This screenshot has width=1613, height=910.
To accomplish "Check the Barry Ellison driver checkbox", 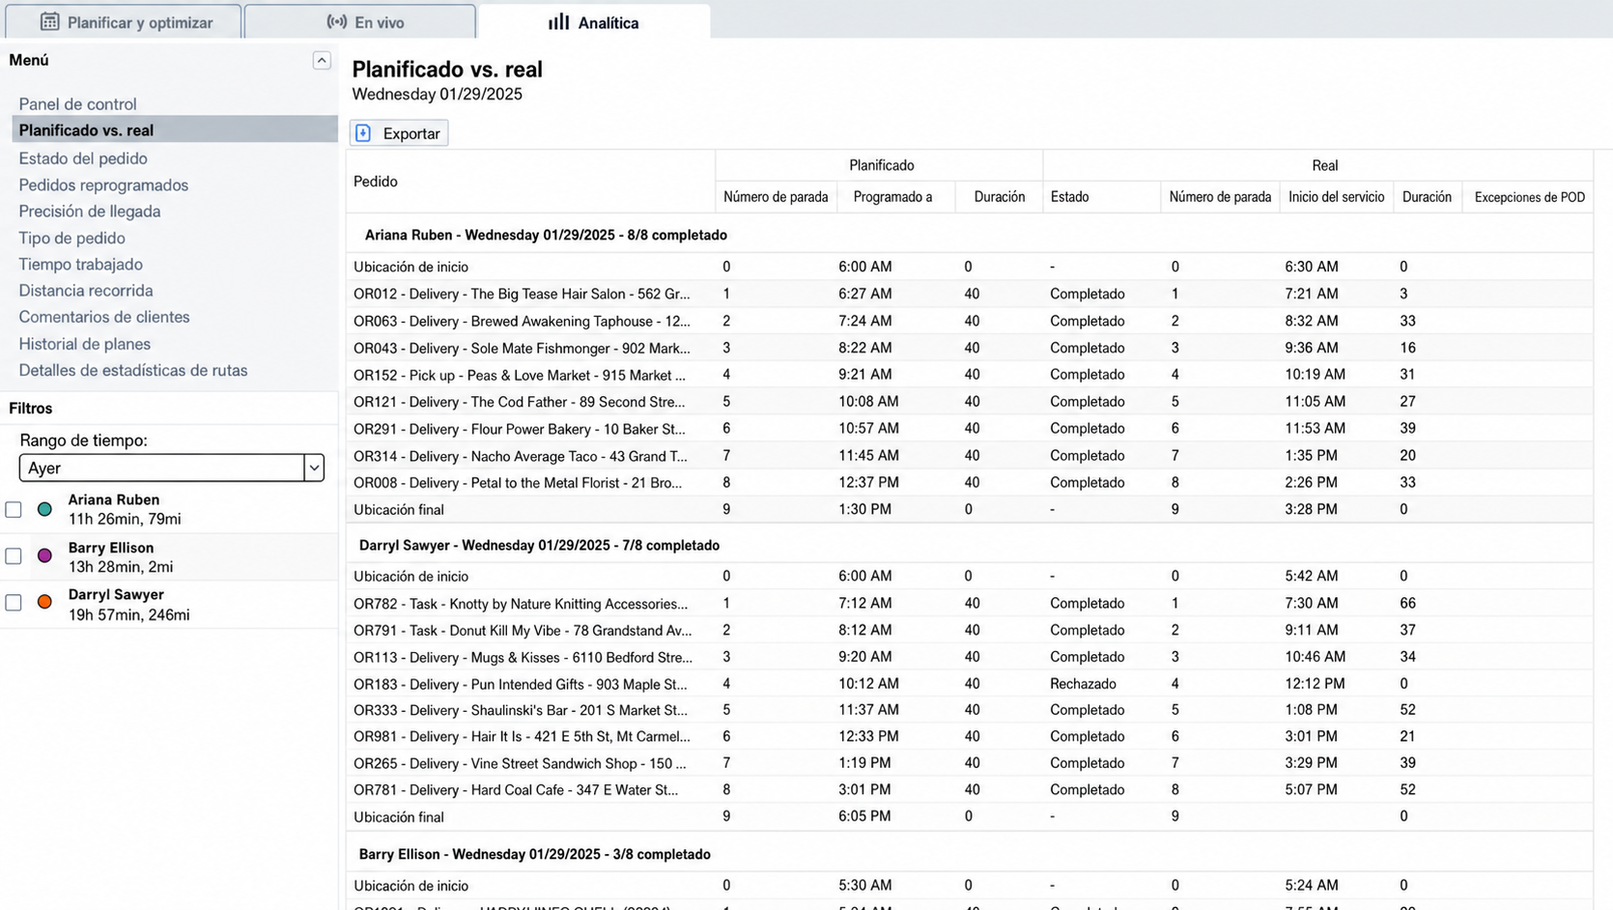I will click(14, 556).
